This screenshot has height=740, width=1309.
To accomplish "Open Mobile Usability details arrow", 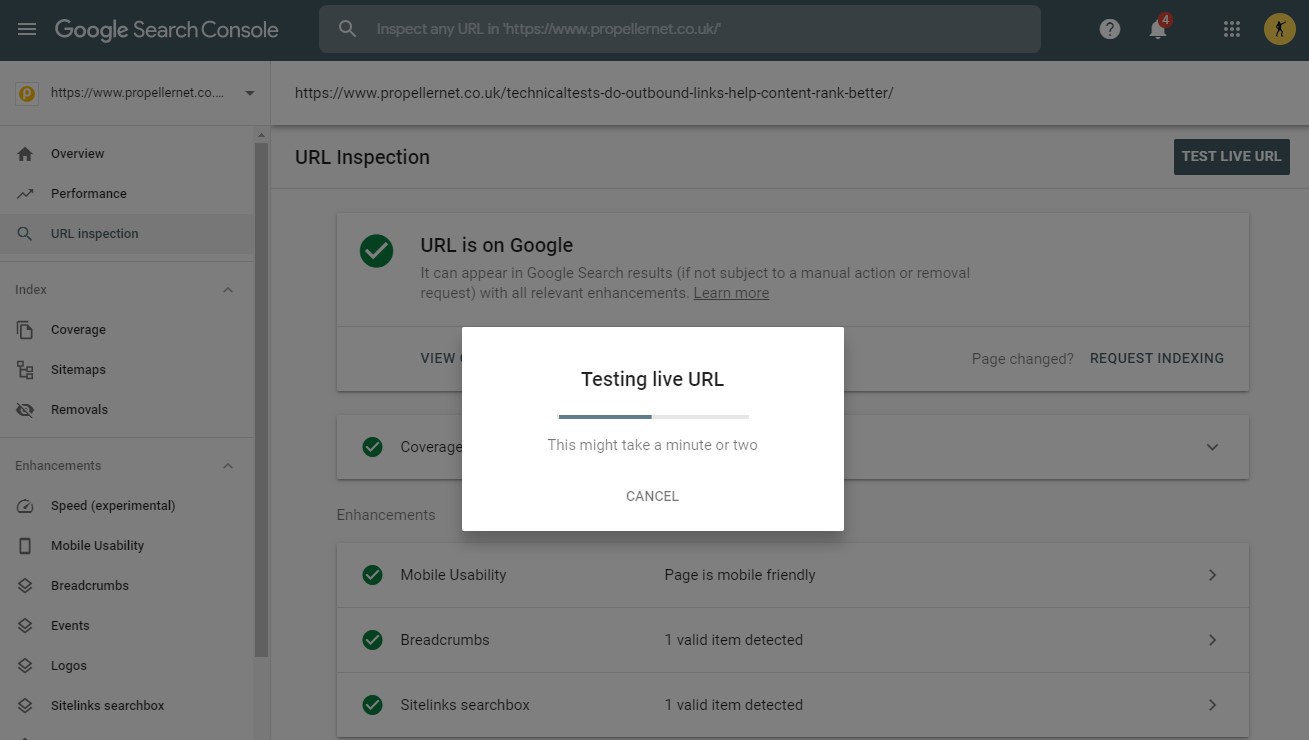I will click(1212, 575).
